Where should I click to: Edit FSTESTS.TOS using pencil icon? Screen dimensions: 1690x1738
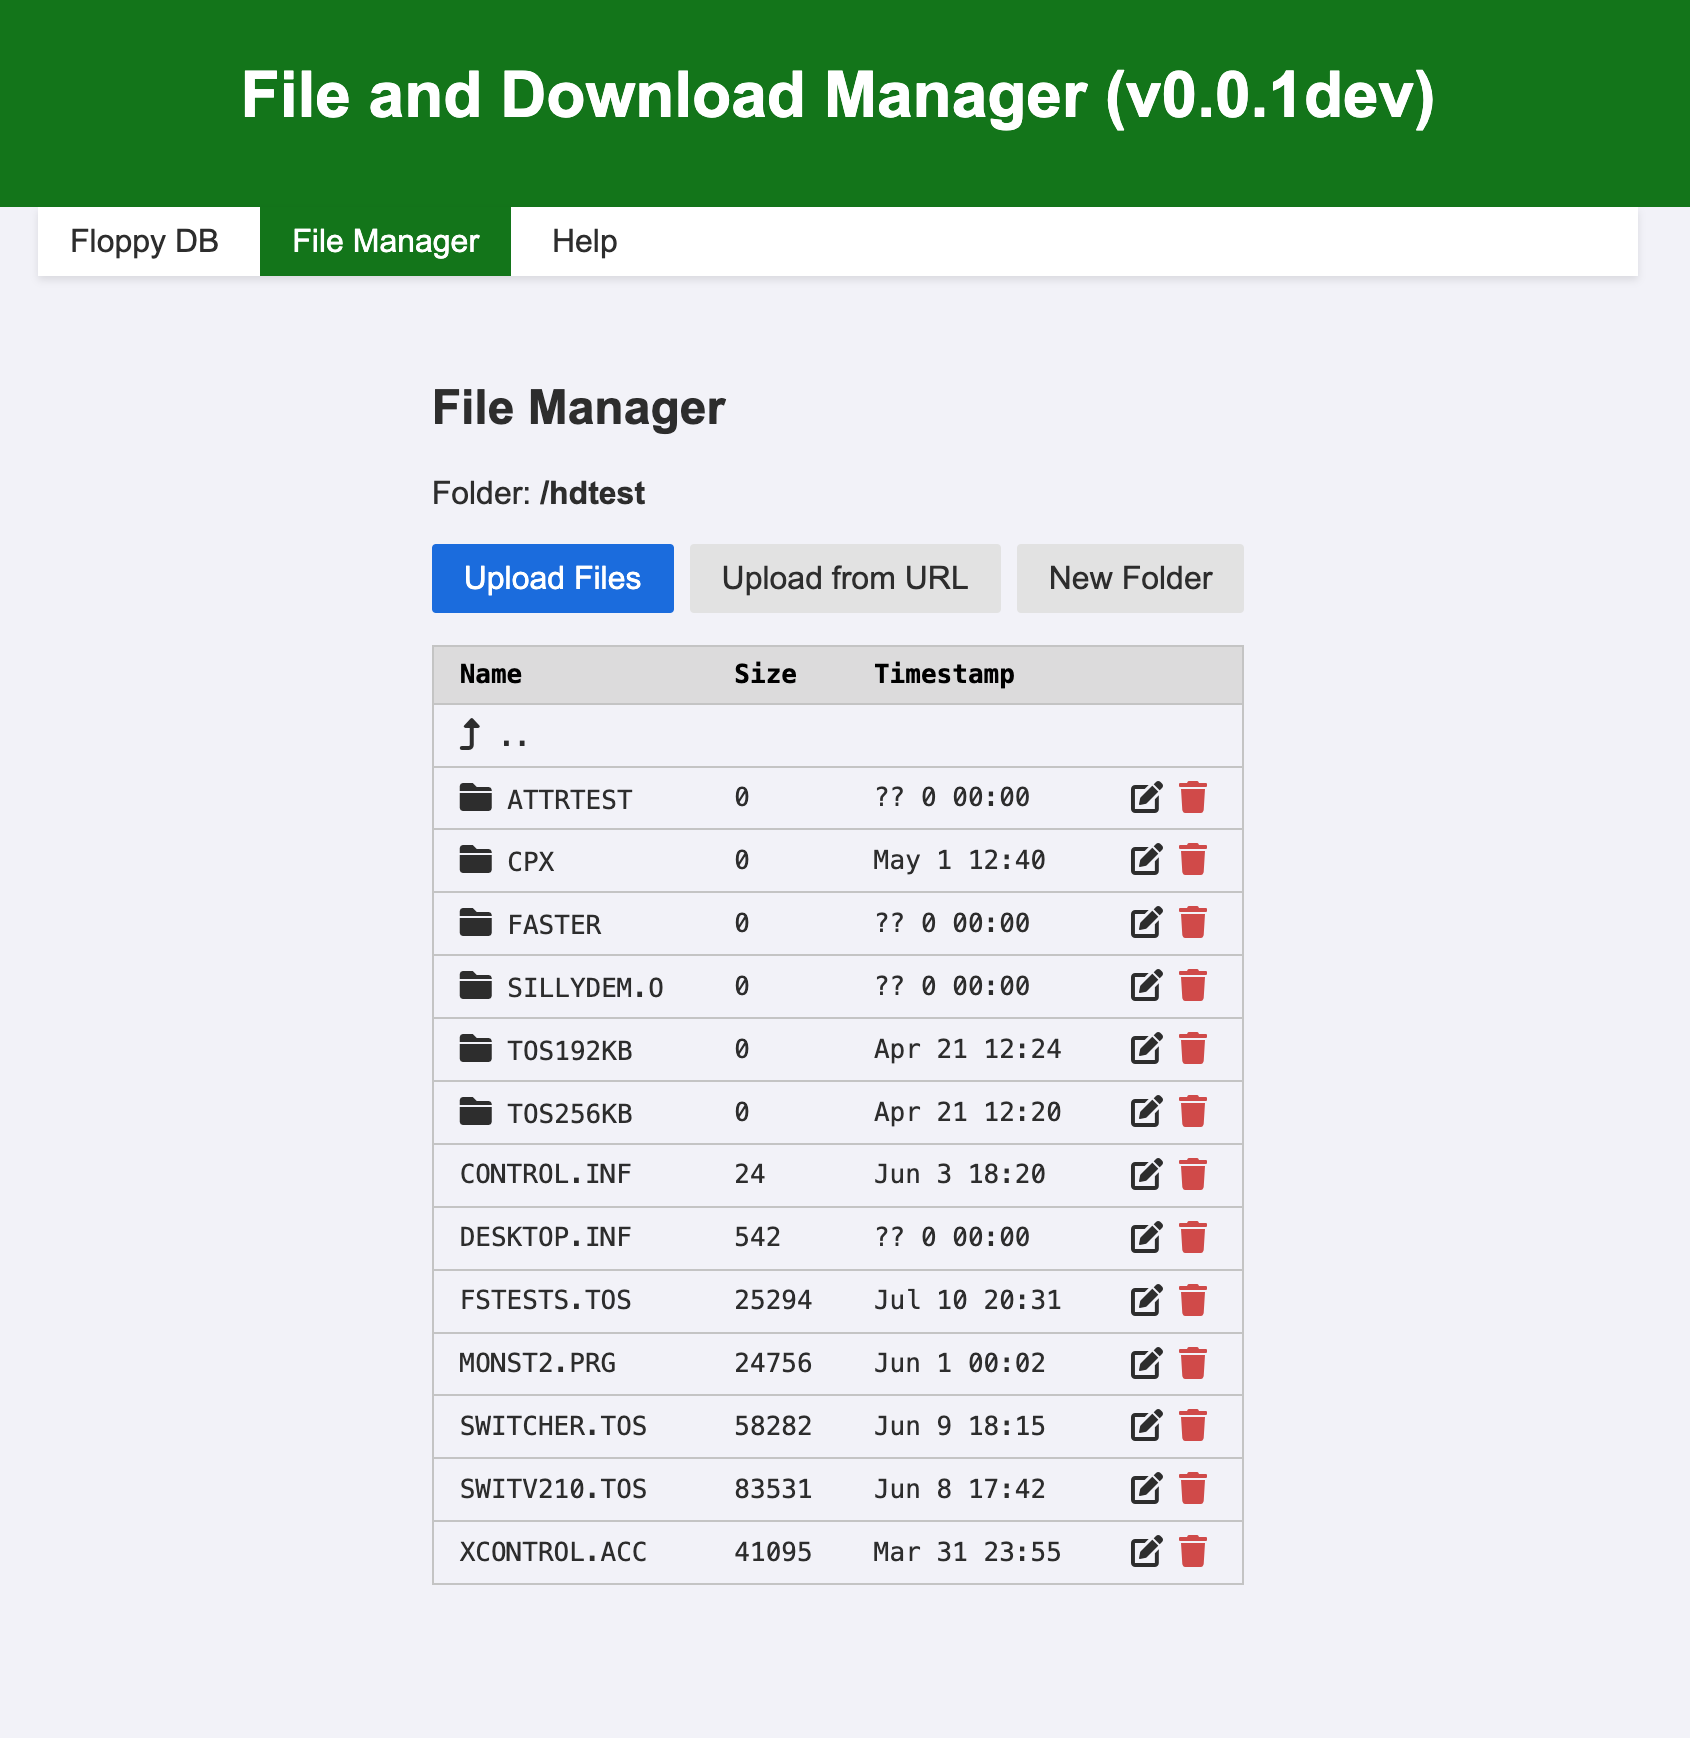[x=1146, y=1300]
